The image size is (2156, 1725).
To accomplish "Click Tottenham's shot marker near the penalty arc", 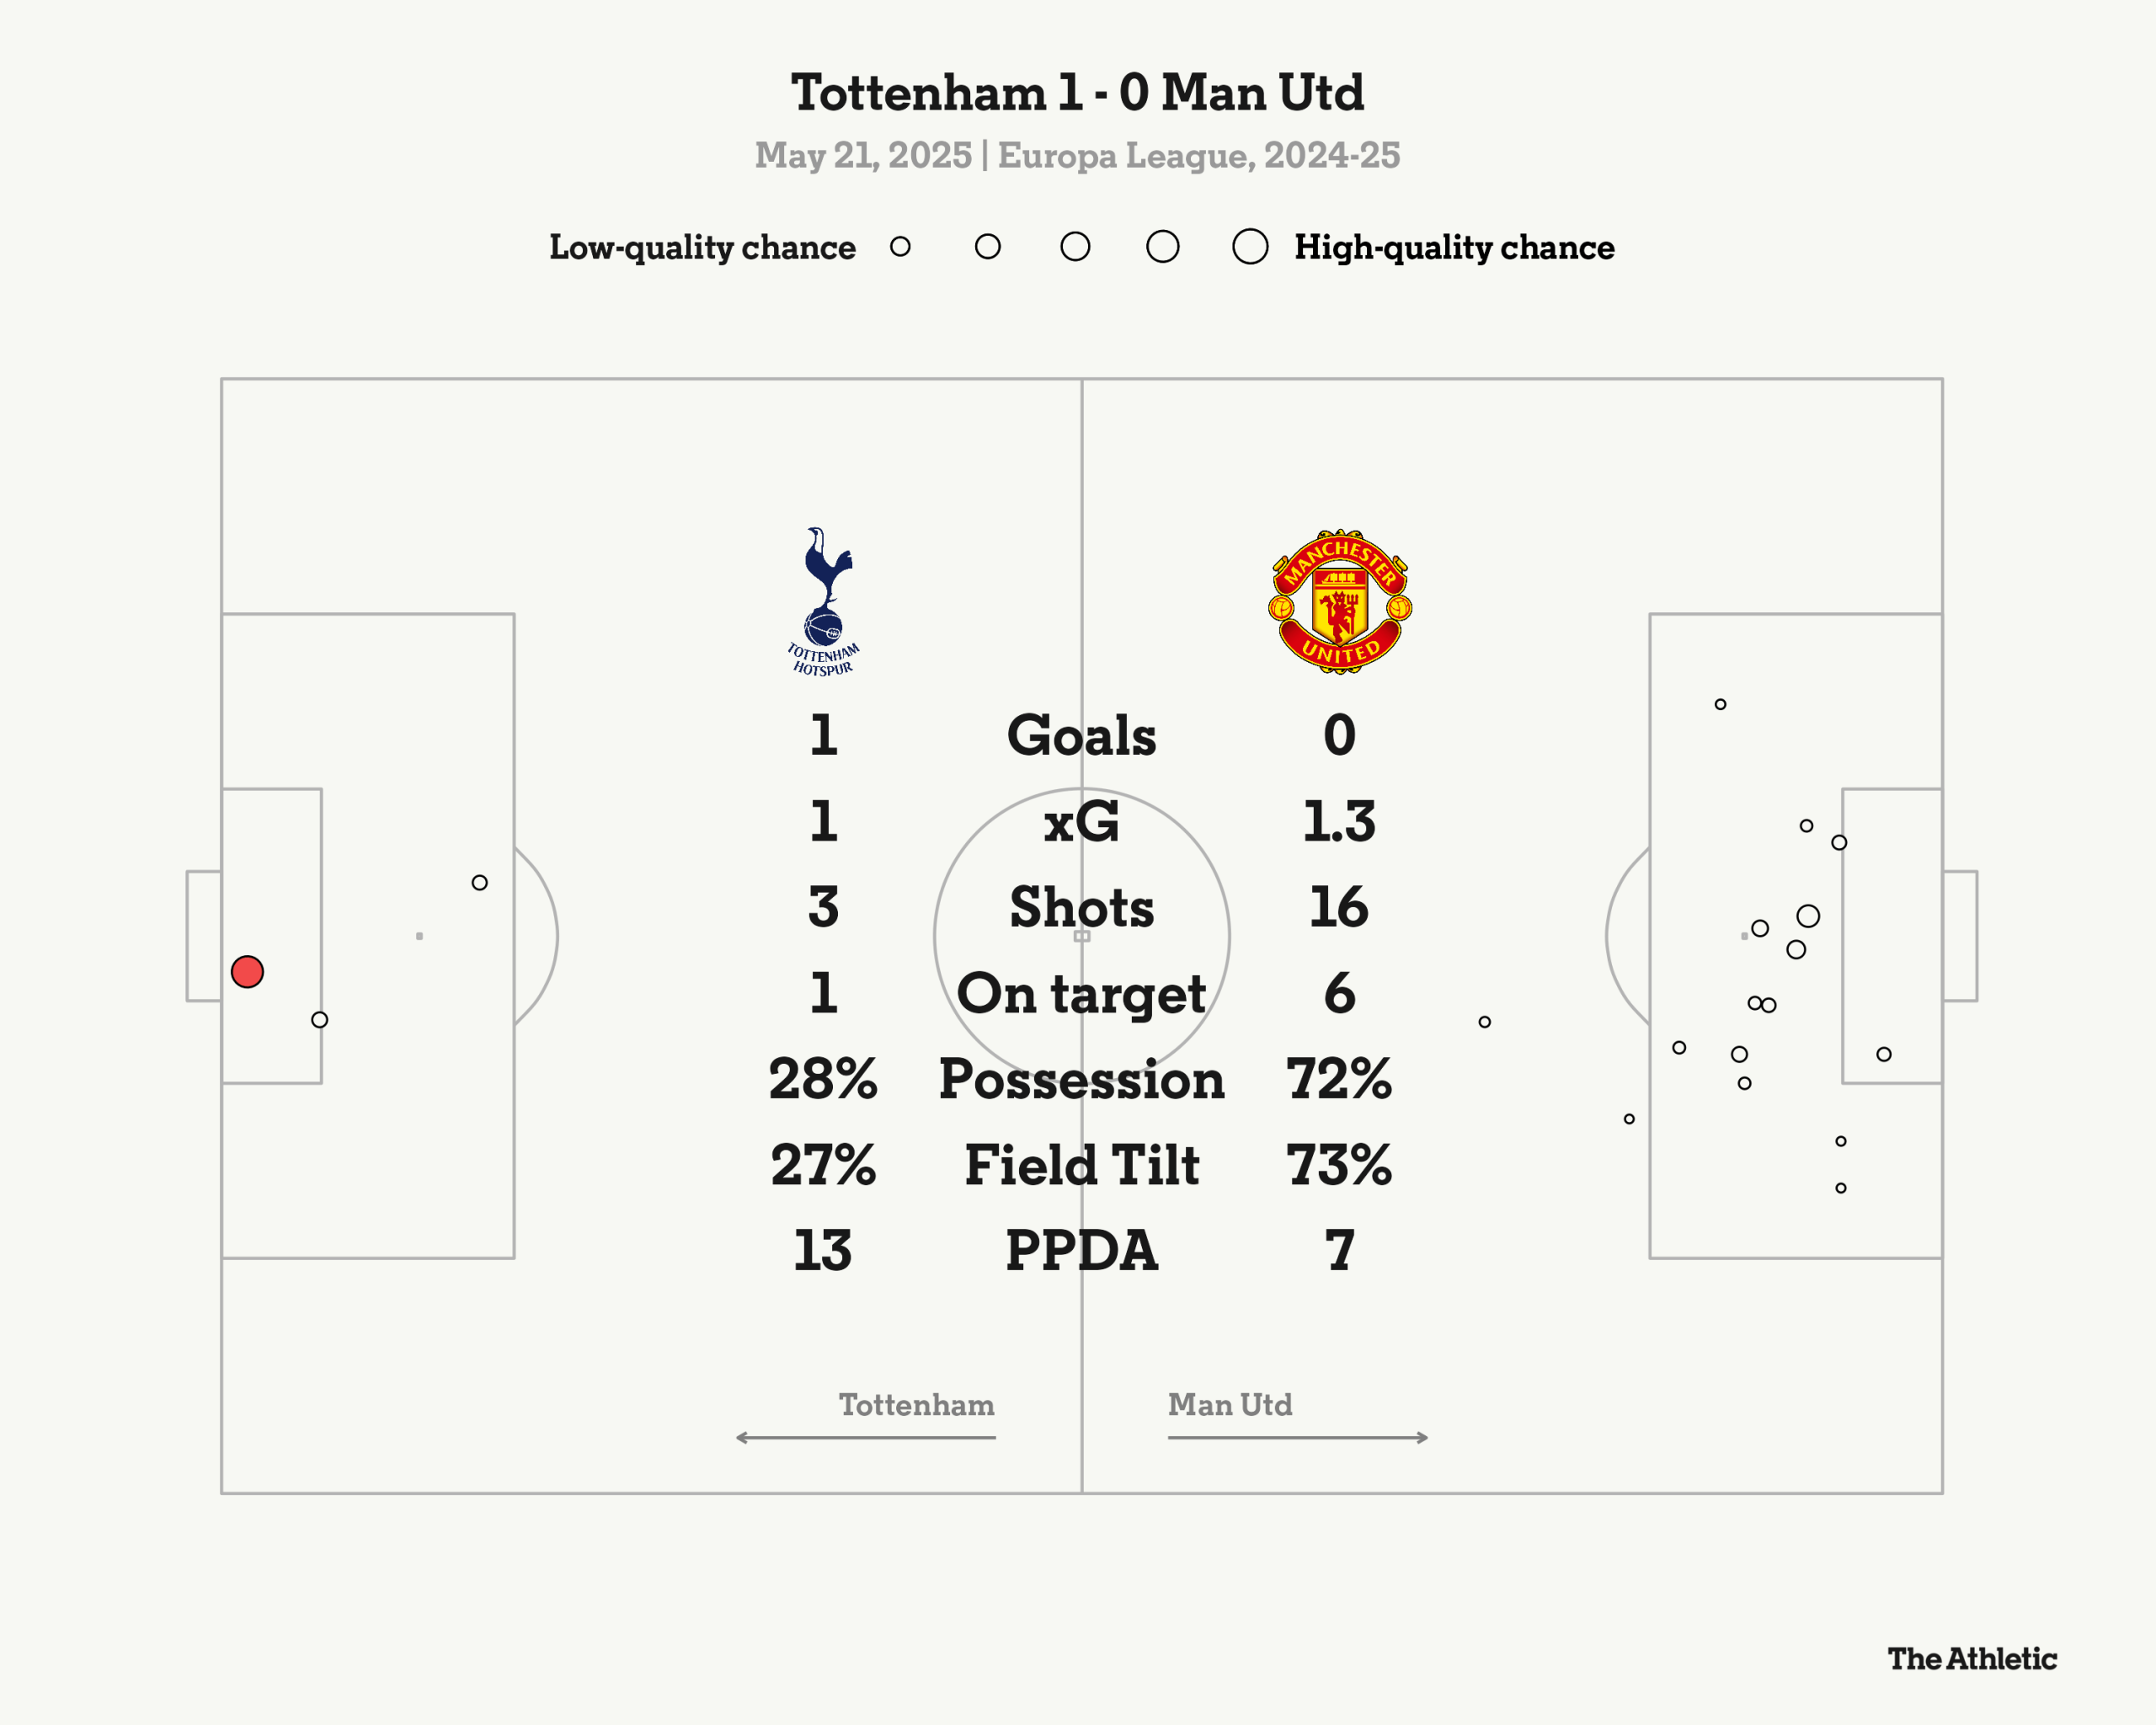I will [x=480, y=883].
